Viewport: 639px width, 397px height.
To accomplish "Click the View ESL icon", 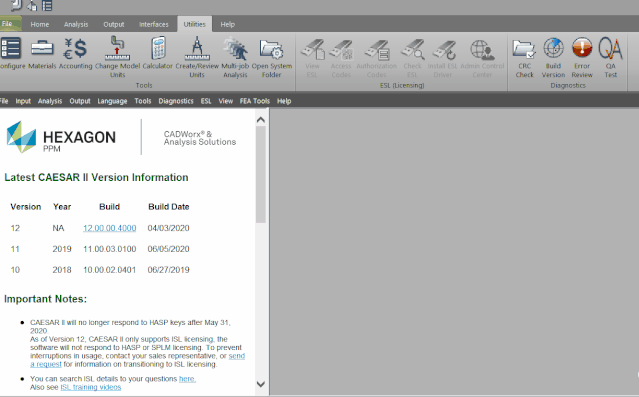I will tap(312, 58).
